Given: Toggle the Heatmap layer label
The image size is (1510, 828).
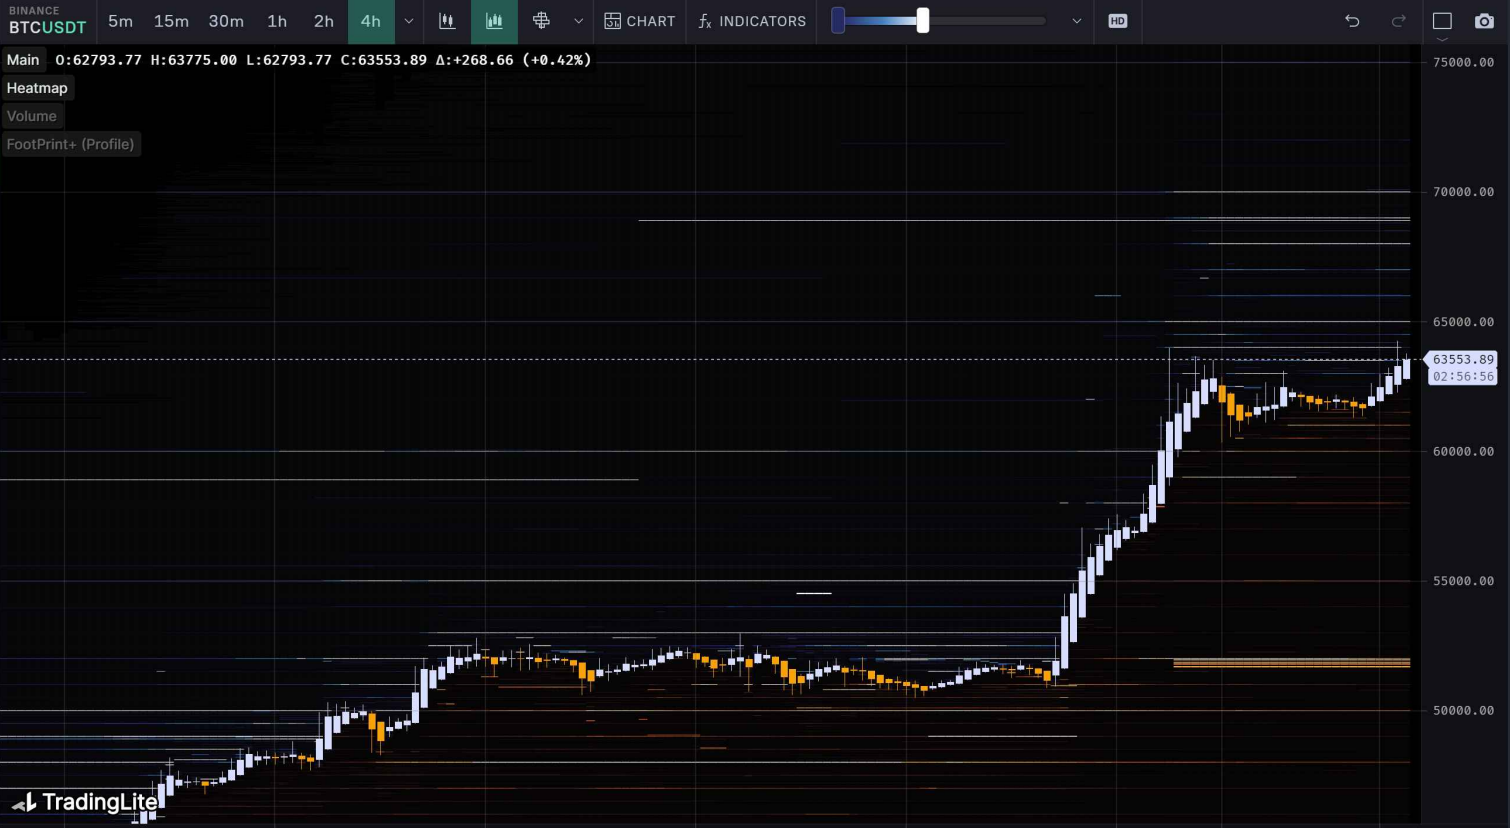Looking at the screenshot, I should [37, 88].
